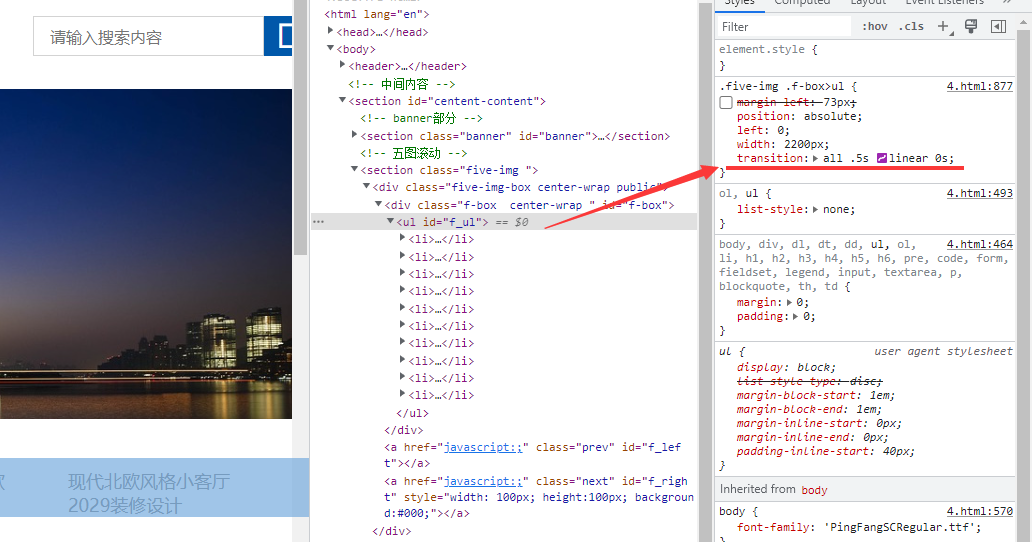Open source link 4.html:877
The image size is (1032, 542).
click(x=979, y=86)
